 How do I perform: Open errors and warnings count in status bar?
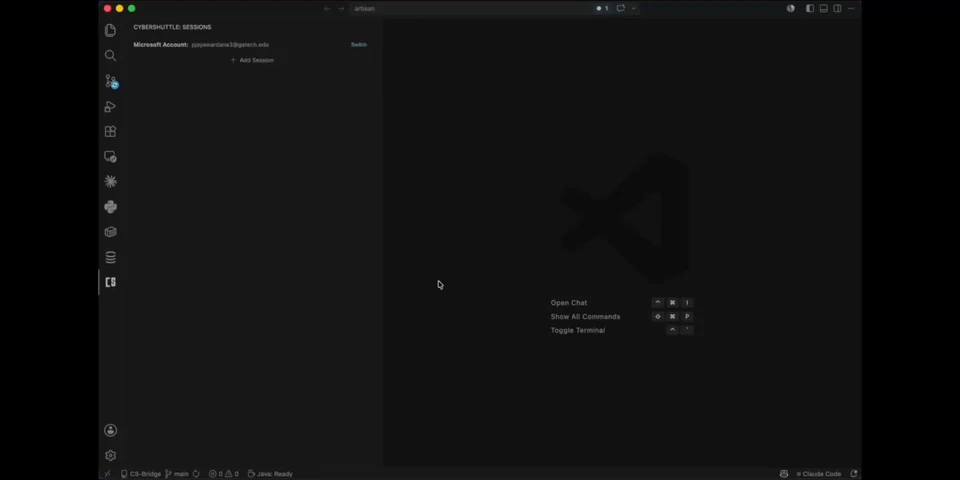[x=223, y=474]
